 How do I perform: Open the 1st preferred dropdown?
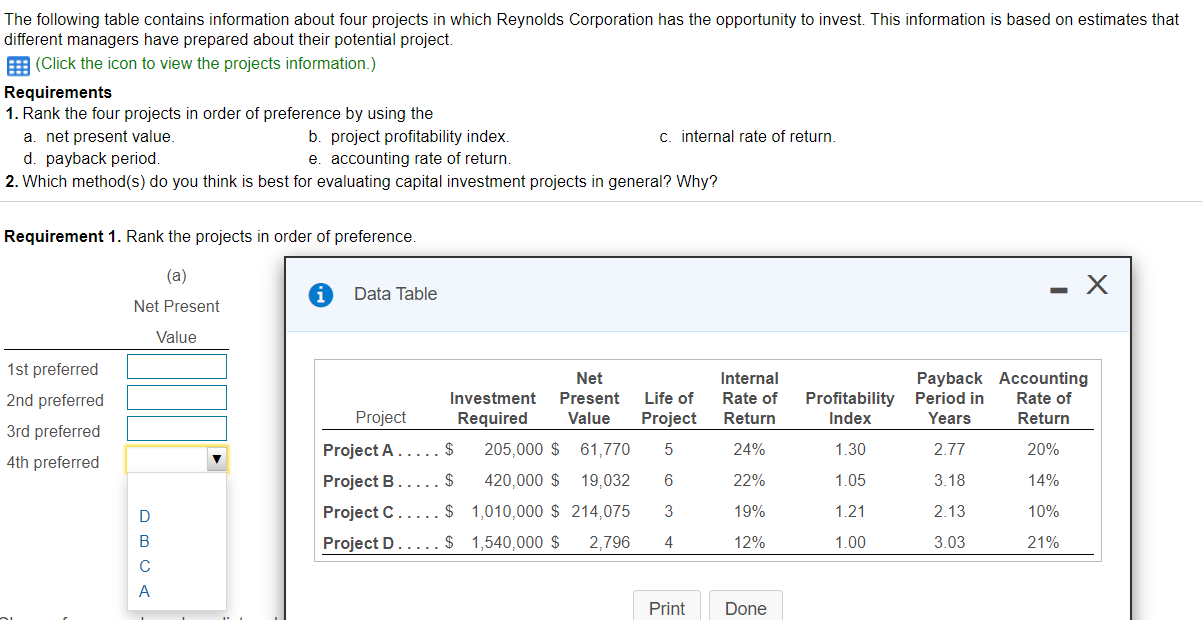(x=177, y=367)
